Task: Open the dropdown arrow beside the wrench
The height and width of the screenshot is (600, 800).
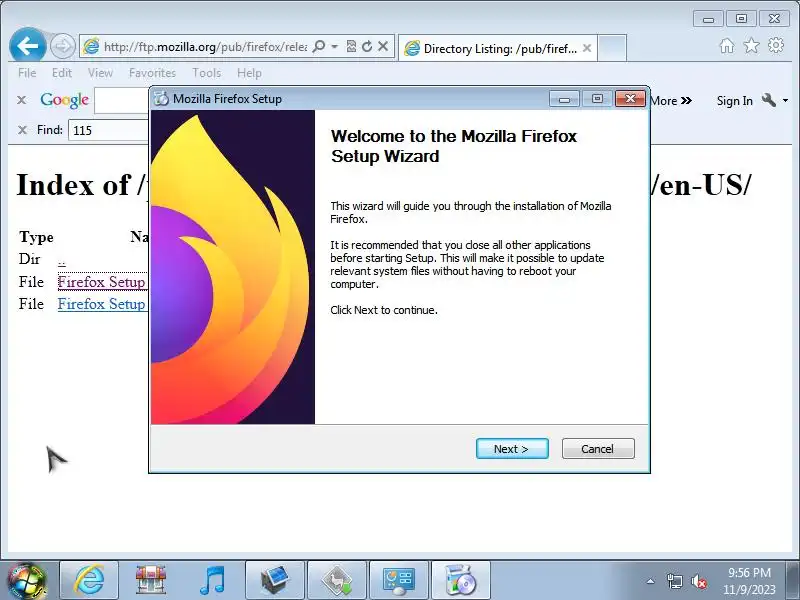Action: tap(785, 101)
